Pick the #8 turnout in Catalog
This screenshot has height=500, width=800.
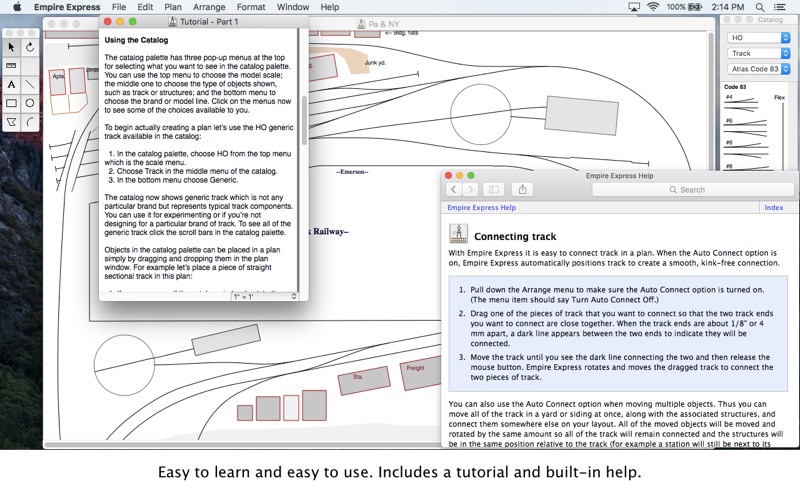746,167
